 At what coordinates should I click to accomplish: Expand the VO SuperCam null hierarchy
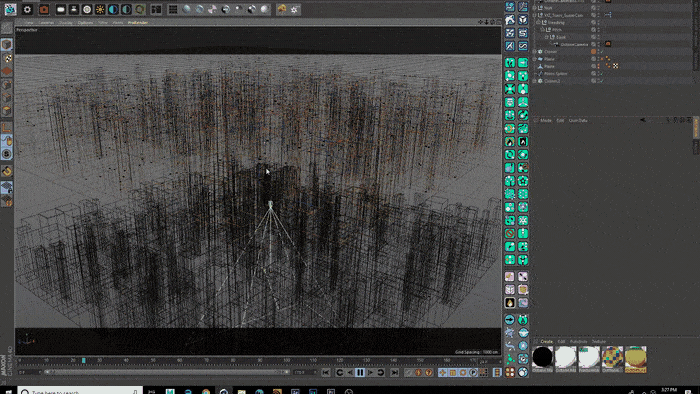(x=535, y=15)
